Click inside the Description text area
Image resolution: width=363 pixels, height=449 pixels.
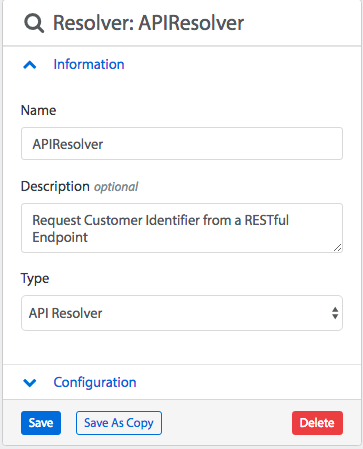tap(182, 228)
